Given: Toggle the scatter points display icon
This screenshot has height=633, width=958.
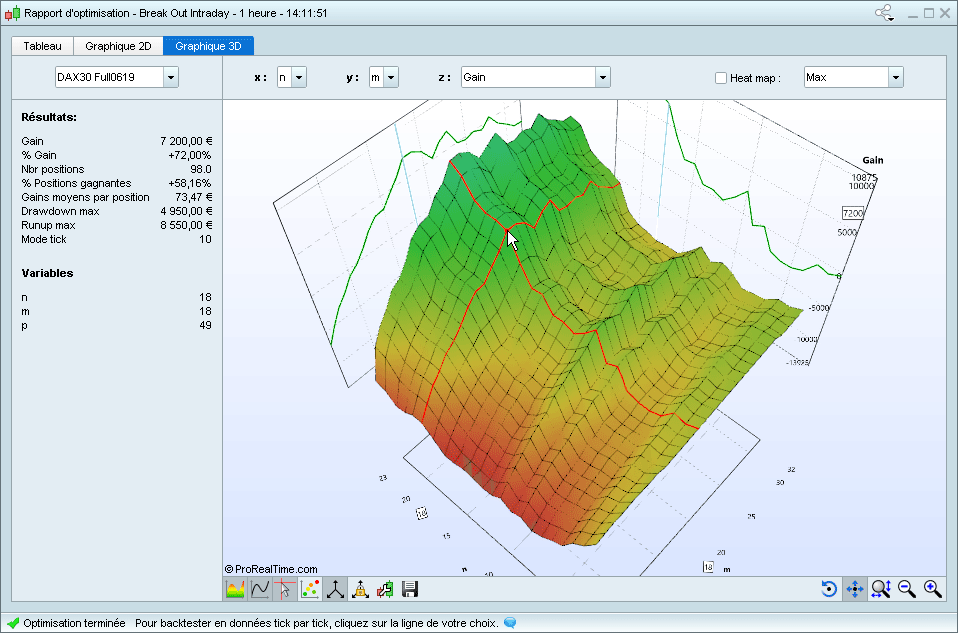Looking at the screenshot, I should pyautogui.click(x=310, y=589).
